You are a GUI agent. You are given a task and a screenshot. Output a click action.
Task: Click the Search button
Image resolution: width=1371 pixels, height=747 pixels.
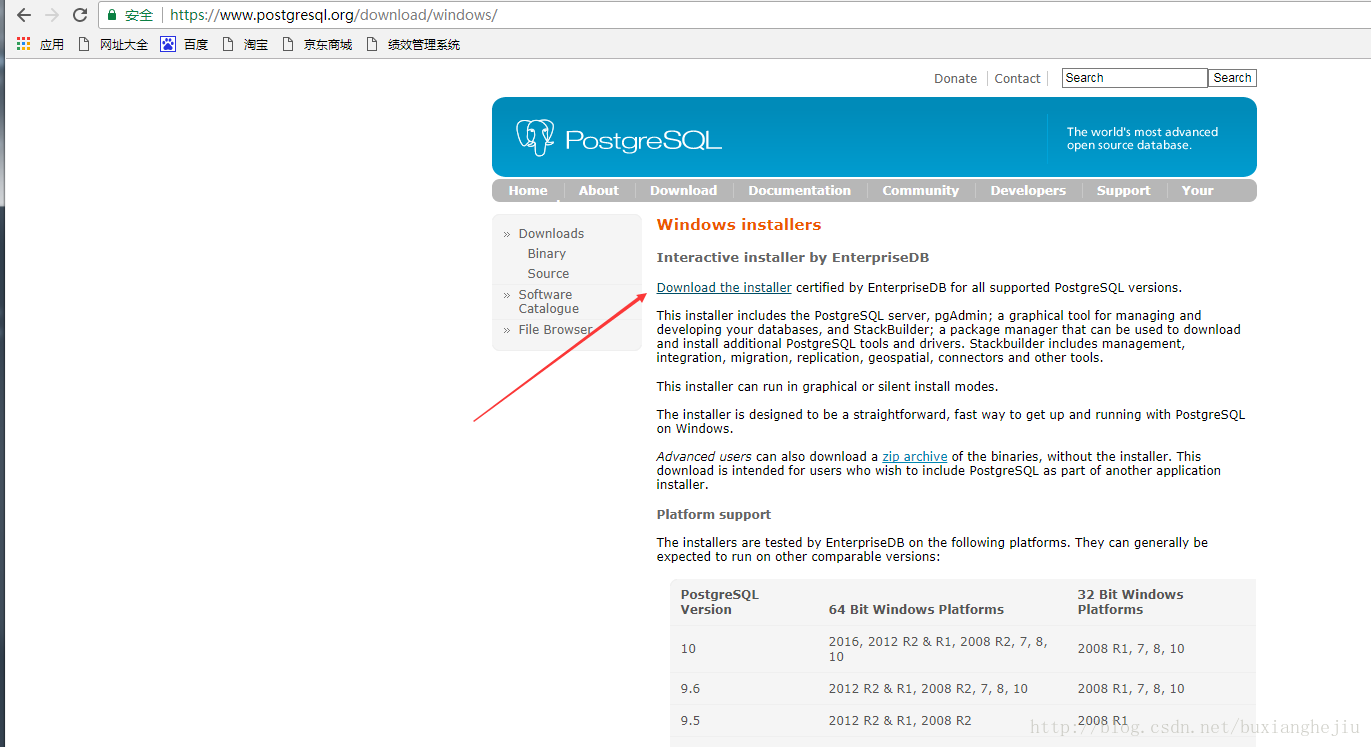(1232, 78)
